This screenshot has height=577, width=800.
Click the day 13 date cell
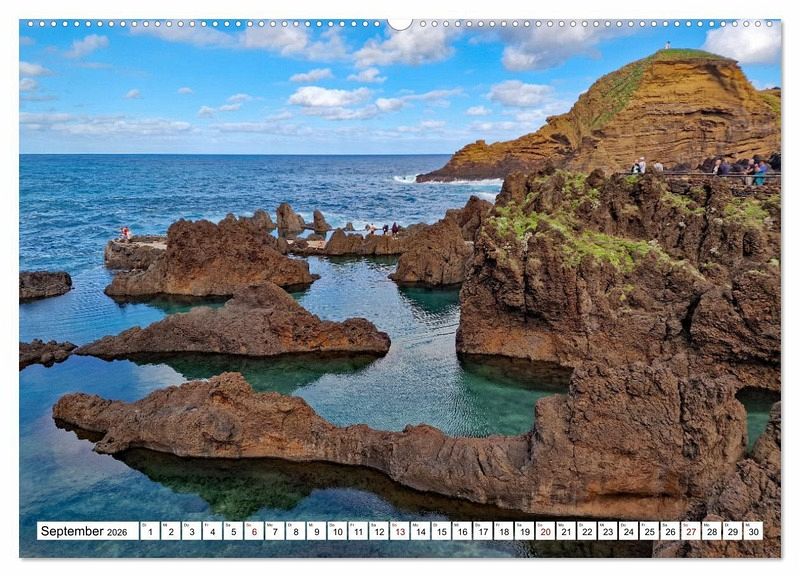pyautogui.click(x=399, y=531)
